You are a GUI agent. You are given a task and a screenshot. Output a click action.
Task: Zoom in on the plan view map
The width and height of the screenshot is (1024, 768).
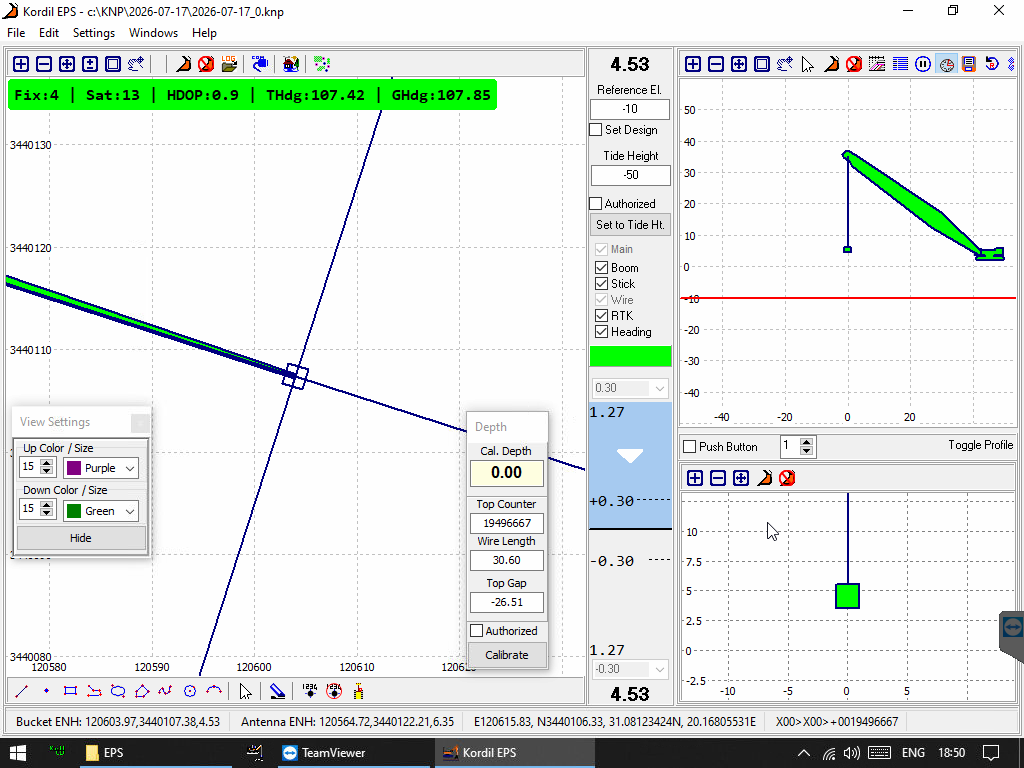(x=21, y=63)
